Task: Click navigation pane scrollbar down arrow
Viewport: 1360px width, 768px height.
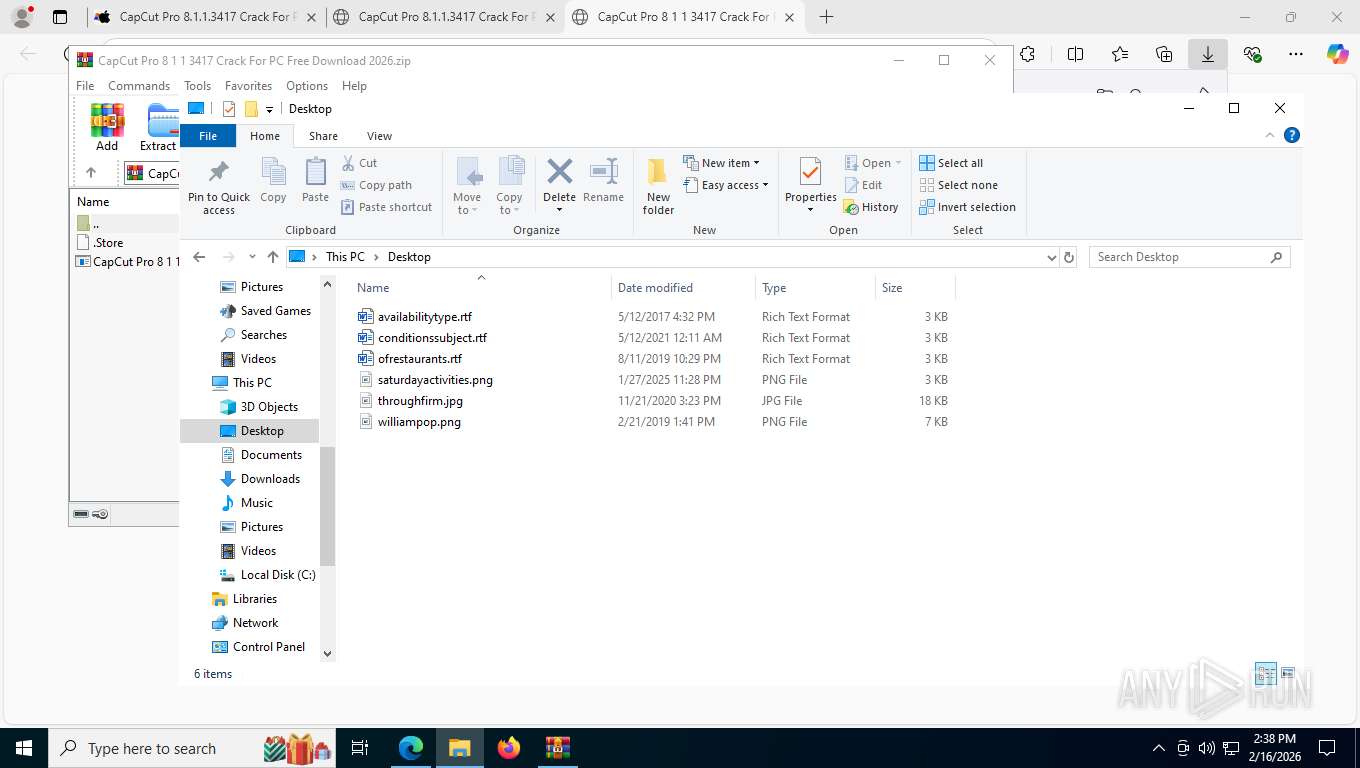Action: 327,653
